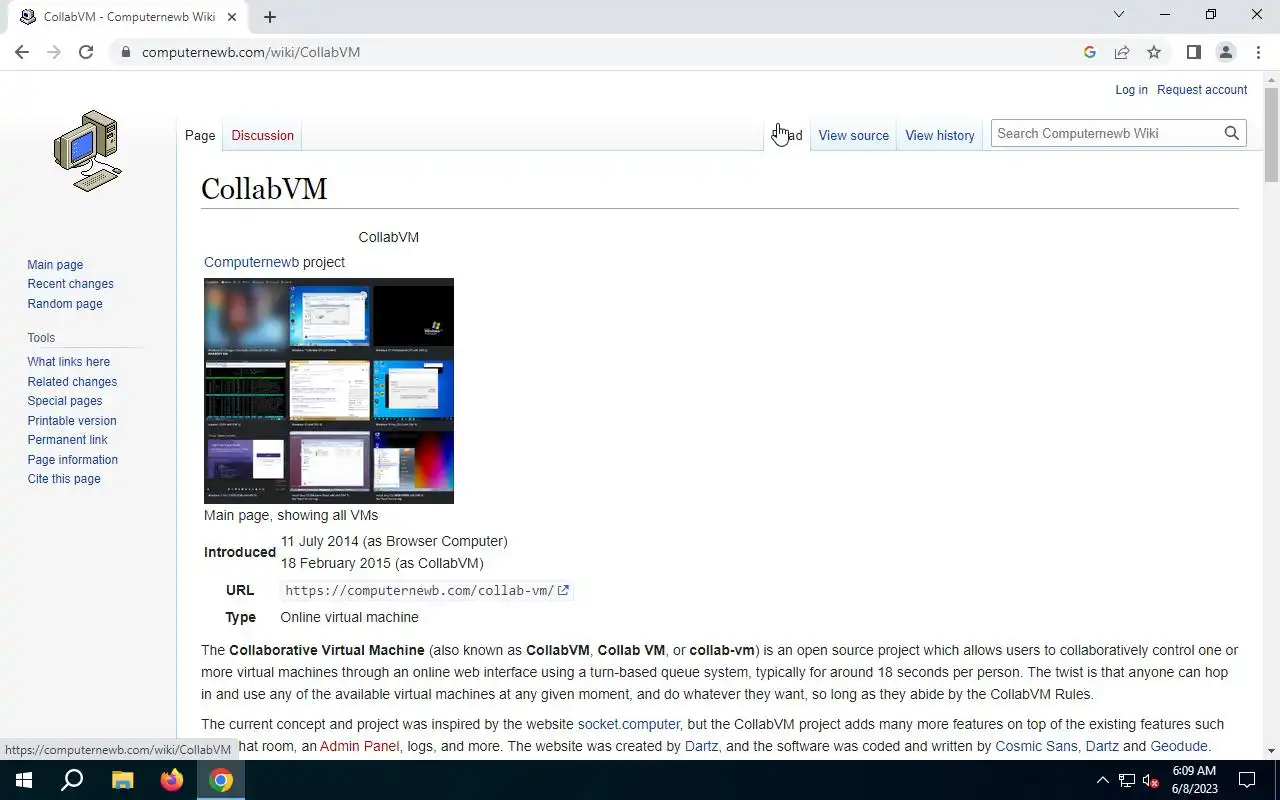The height and width of the screenshot is (800, 1280).
Task: Bookmark this page with star icon
Action: pyautogui.click(x=1154, y=52)
